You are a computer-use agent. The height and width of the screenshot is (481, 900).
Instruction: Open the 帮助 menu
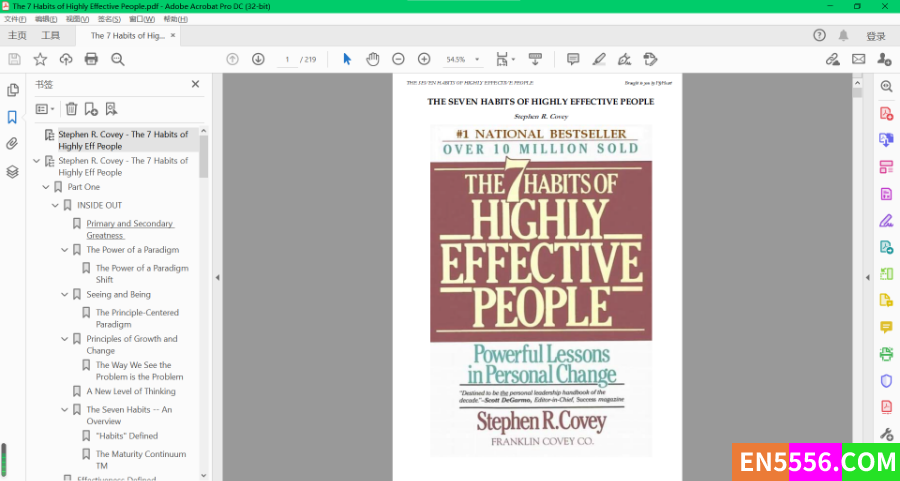175,20
